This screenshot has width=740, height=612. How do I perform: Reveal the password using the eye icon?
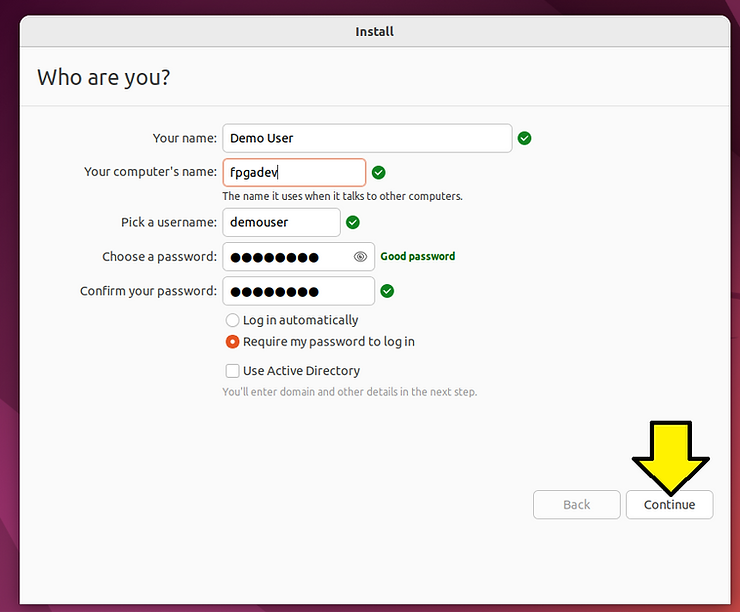(360, 257)
